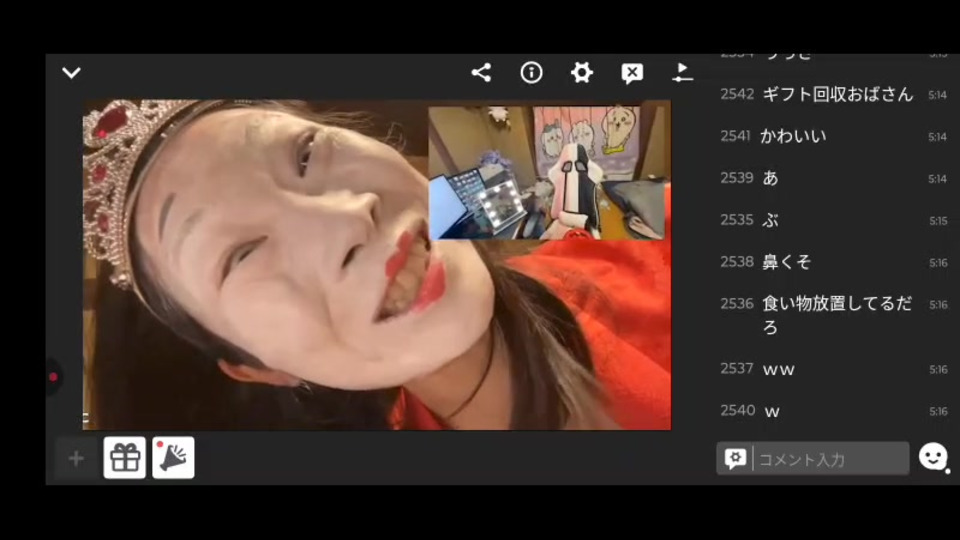Open comment settings icon beside the input
The image size is (960, 540).
tap(735, 459)
